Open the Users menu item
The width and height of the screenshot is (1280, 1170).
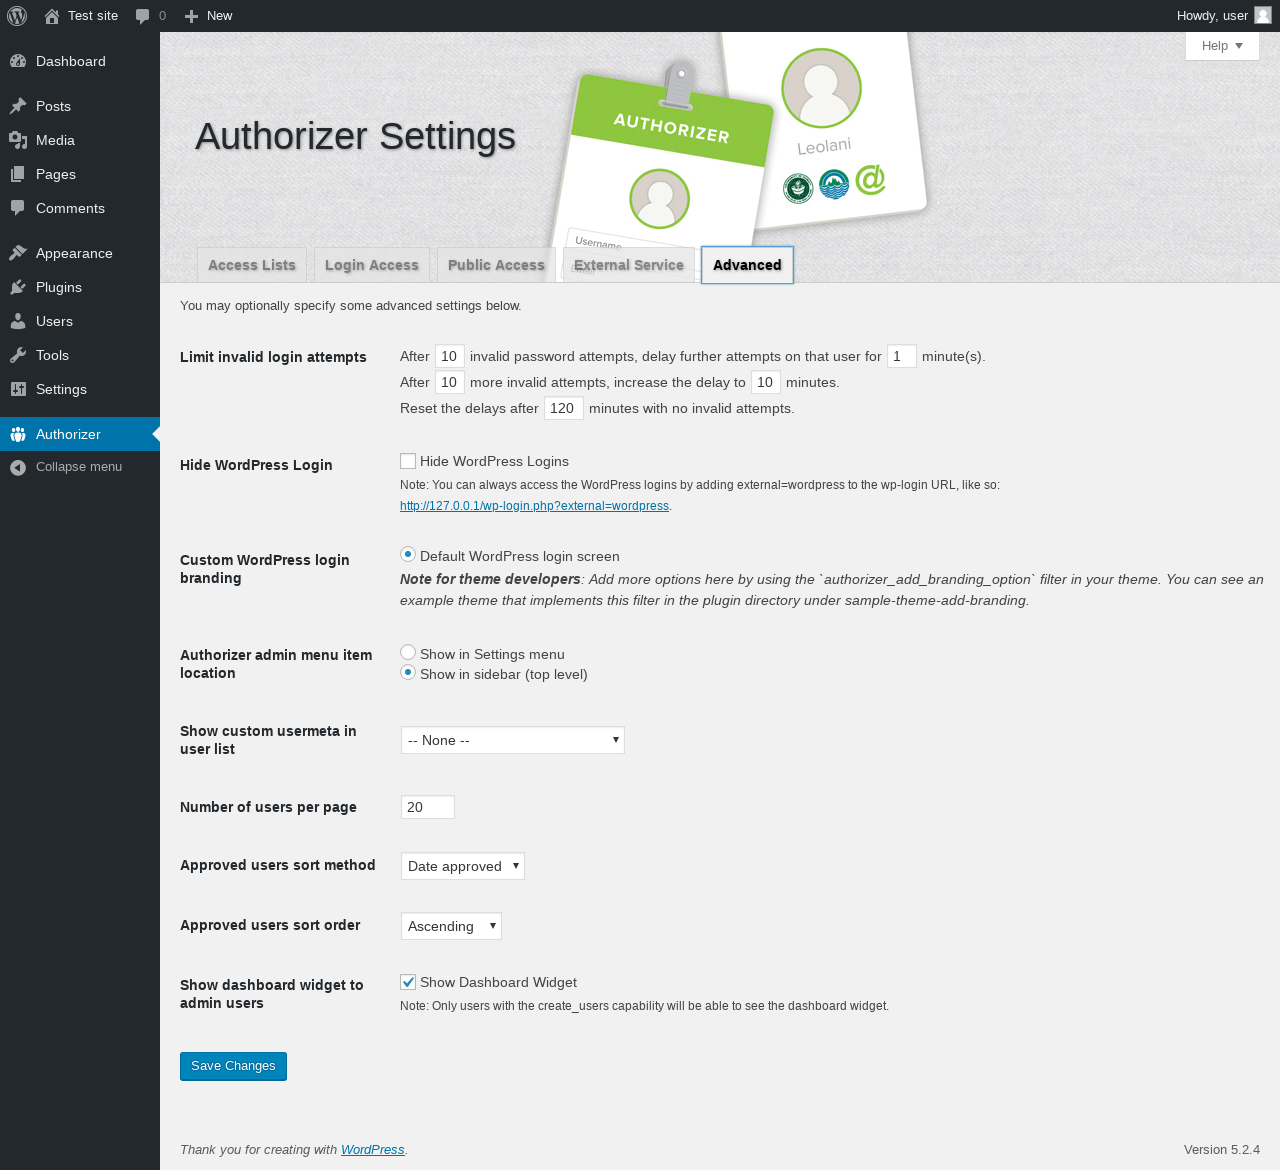(x=80, y=321)
